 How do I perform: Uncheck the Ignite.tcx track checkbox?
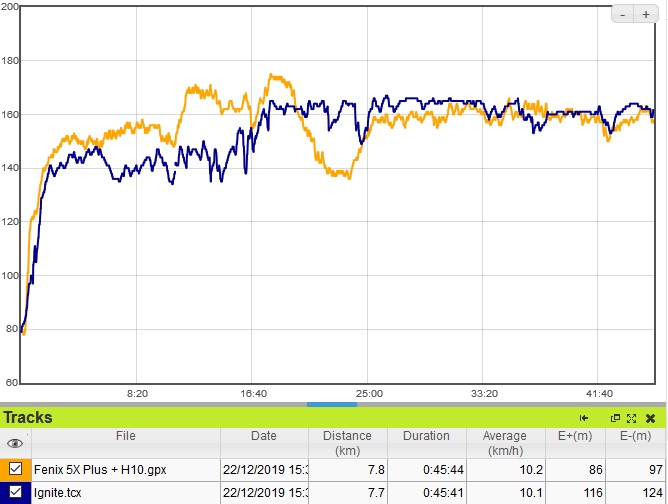15,491
